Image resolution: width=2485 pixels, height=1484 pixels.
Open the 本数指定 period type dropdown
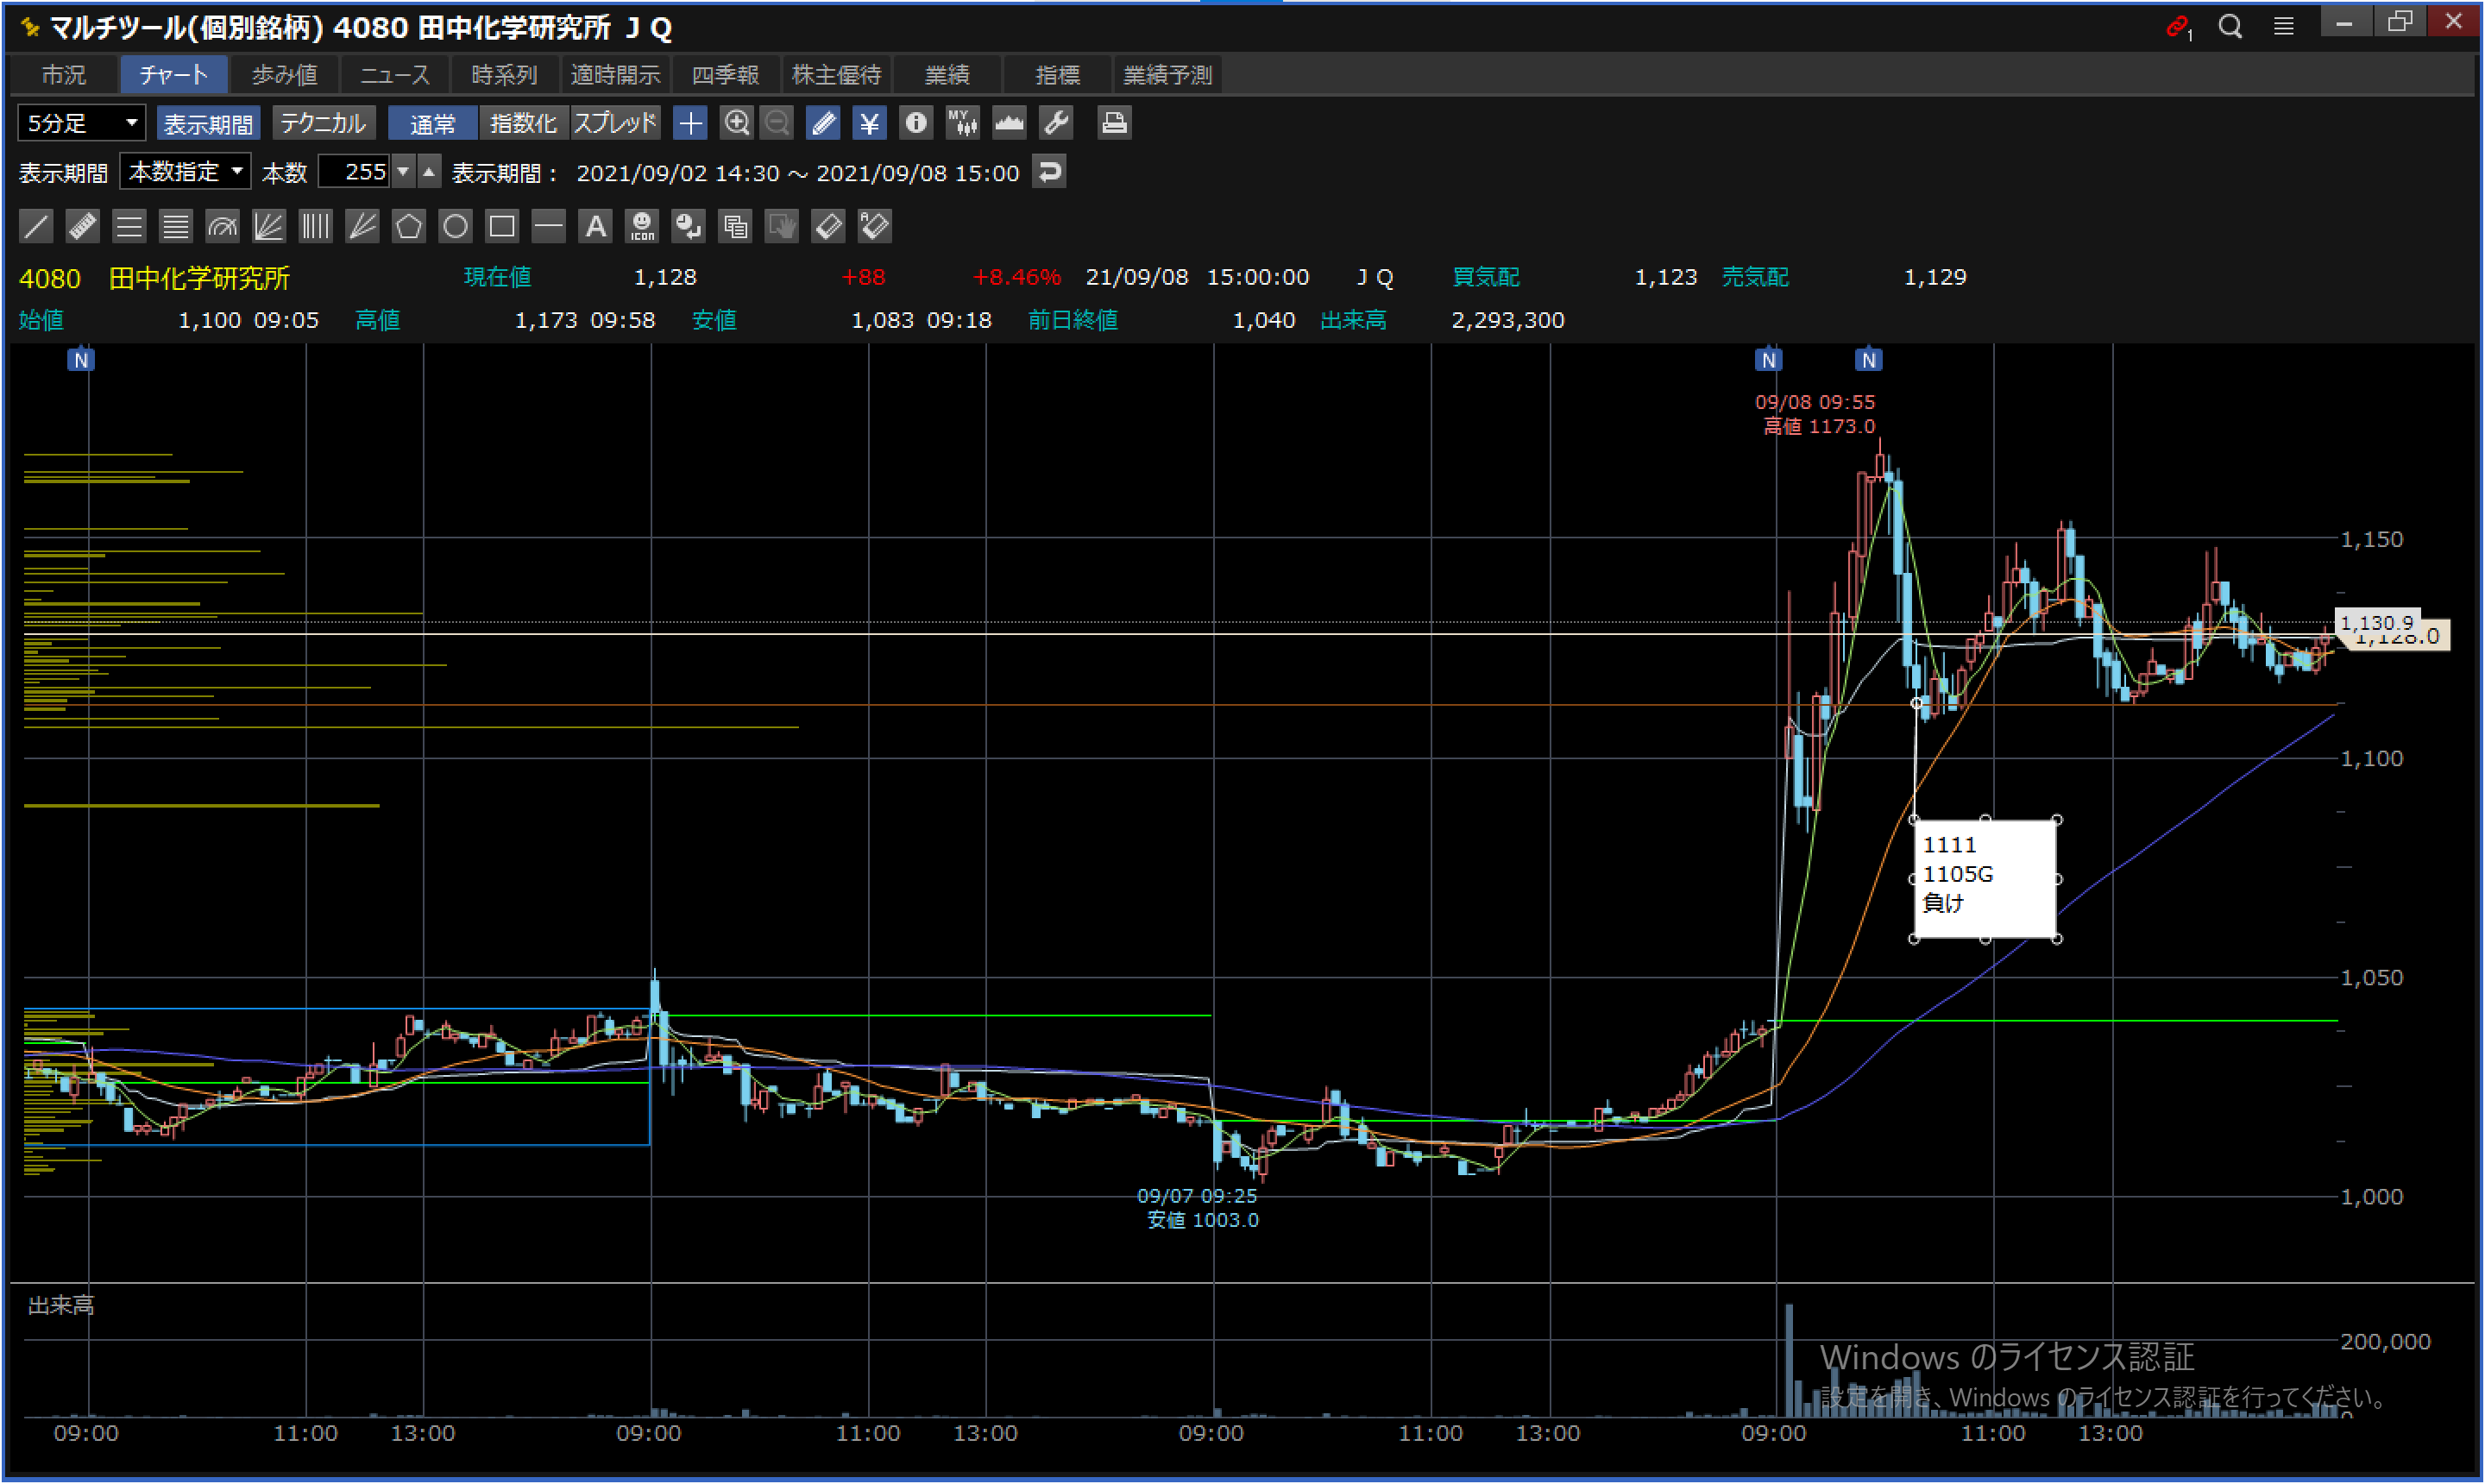(185, 172)
